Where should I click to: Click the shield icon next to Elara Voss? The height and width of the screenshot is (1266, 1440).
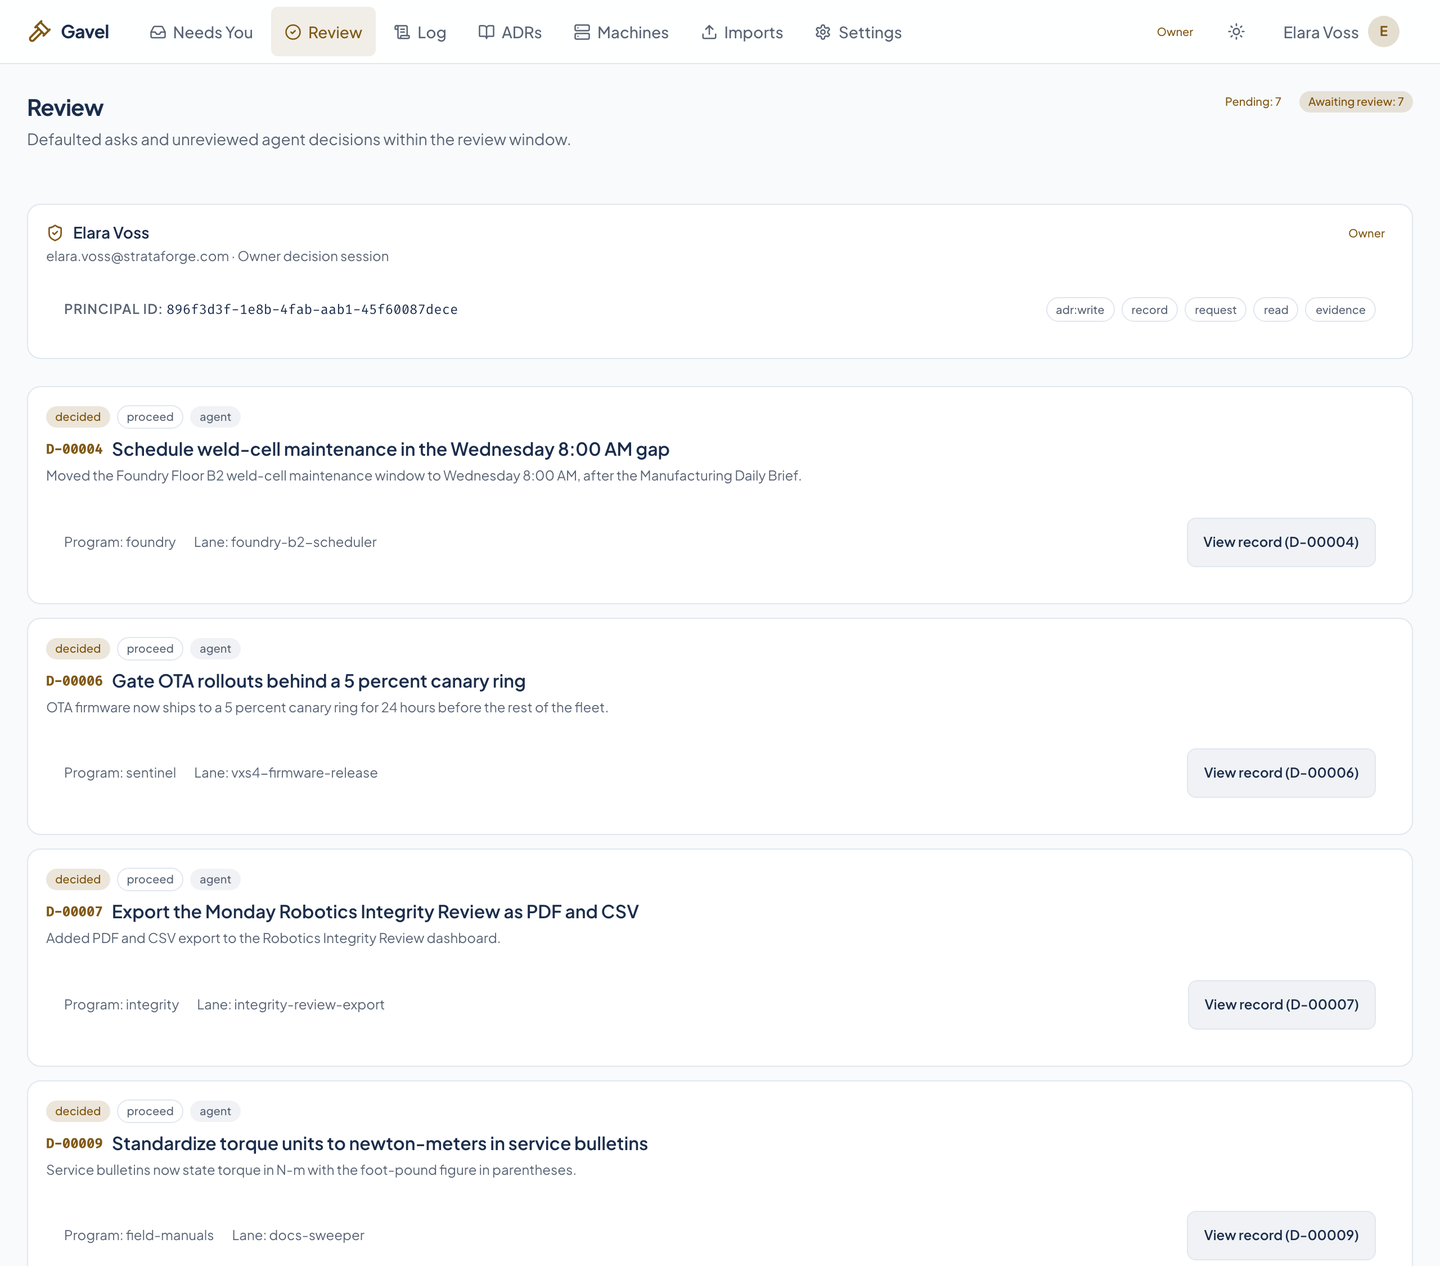(x=55, y=233)
